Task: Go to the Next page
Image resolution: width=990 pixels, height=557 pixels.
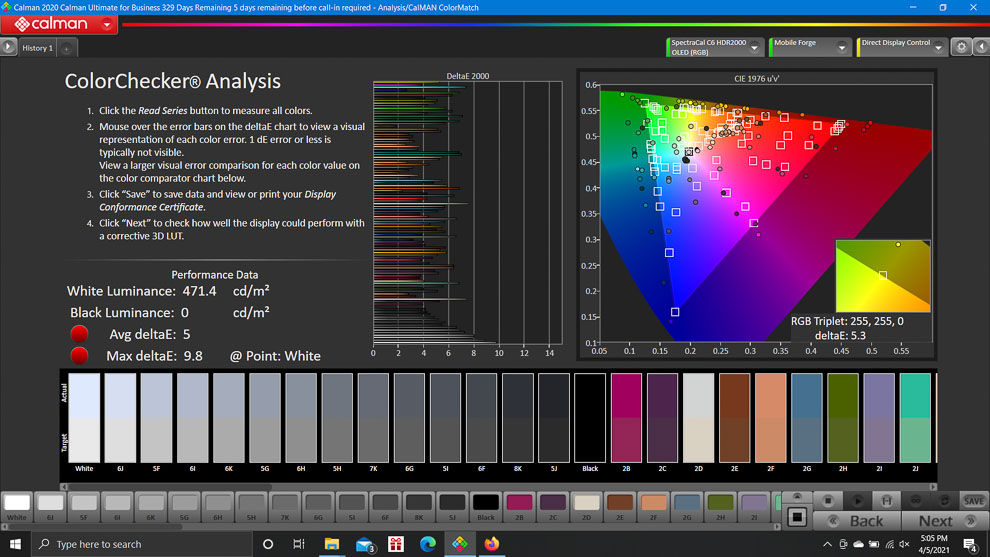Action: pyautogui.click(x=945, y=521)
